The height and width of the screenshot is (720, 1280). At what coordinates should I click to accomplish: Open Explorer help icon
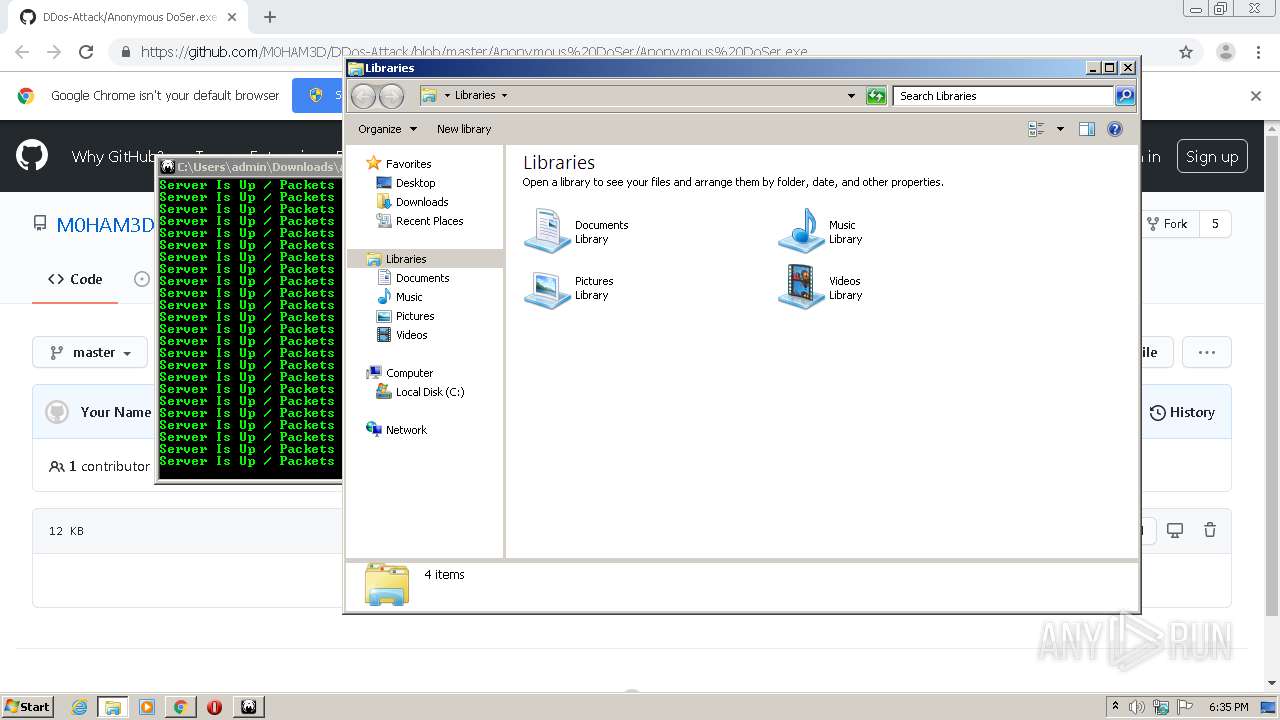tap(1115, 129)
